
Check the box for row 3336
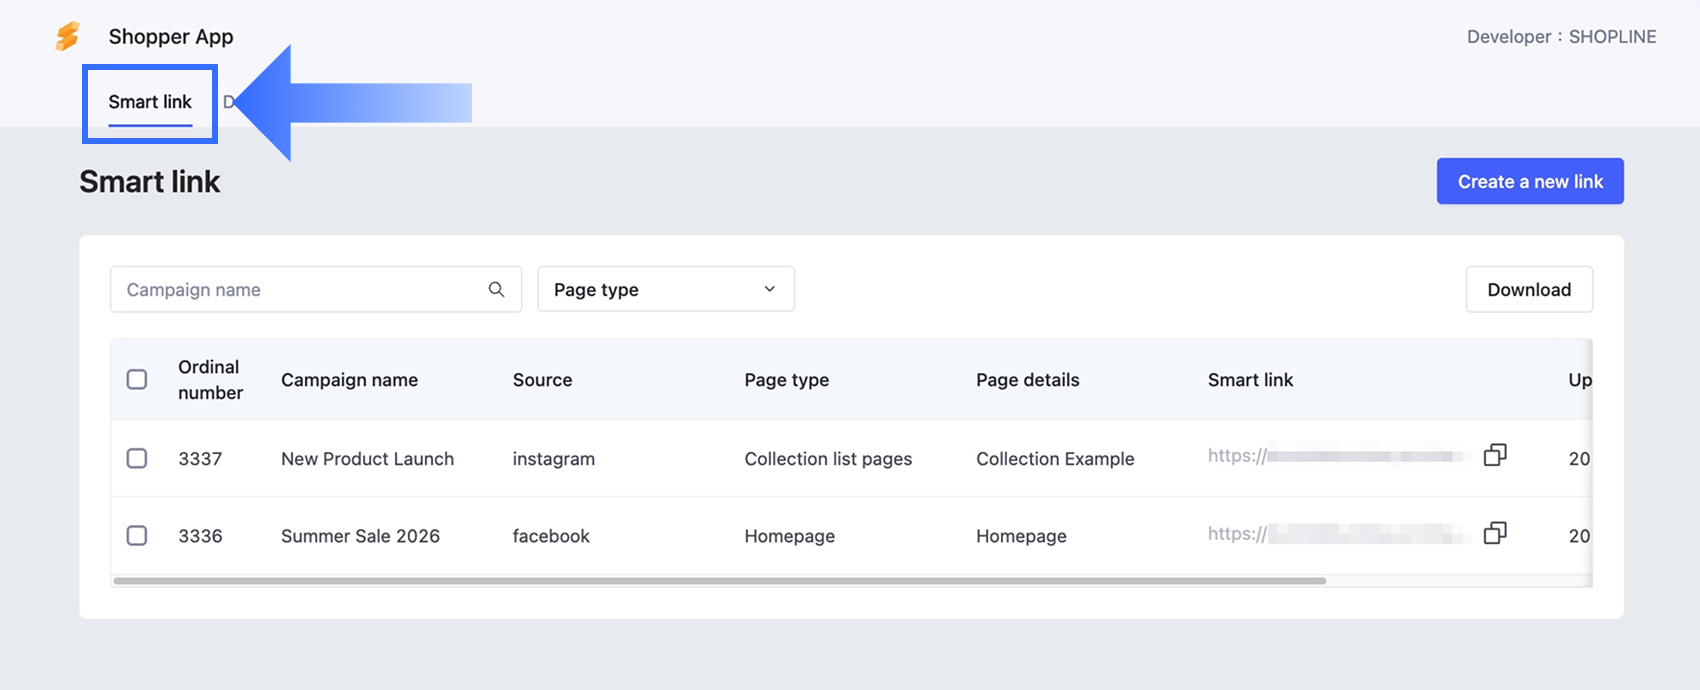tap(137, 535)
